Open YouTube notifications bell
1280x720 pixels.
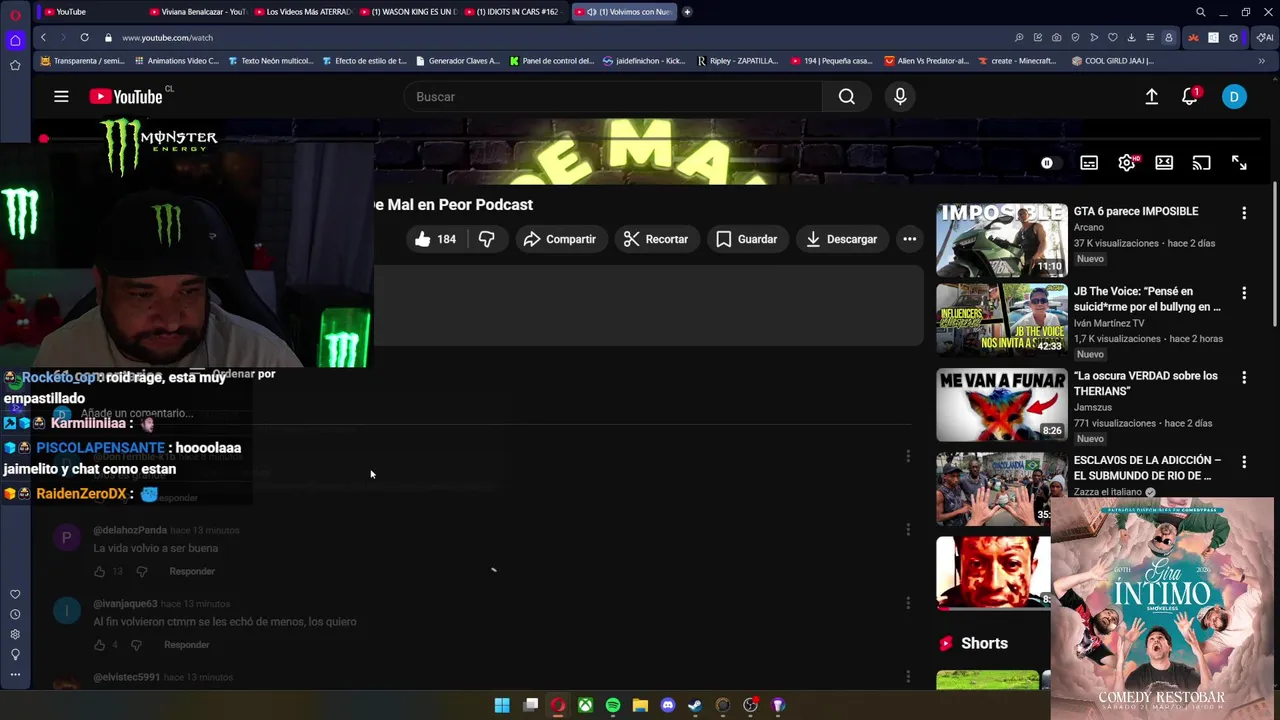click(1190, 97)
